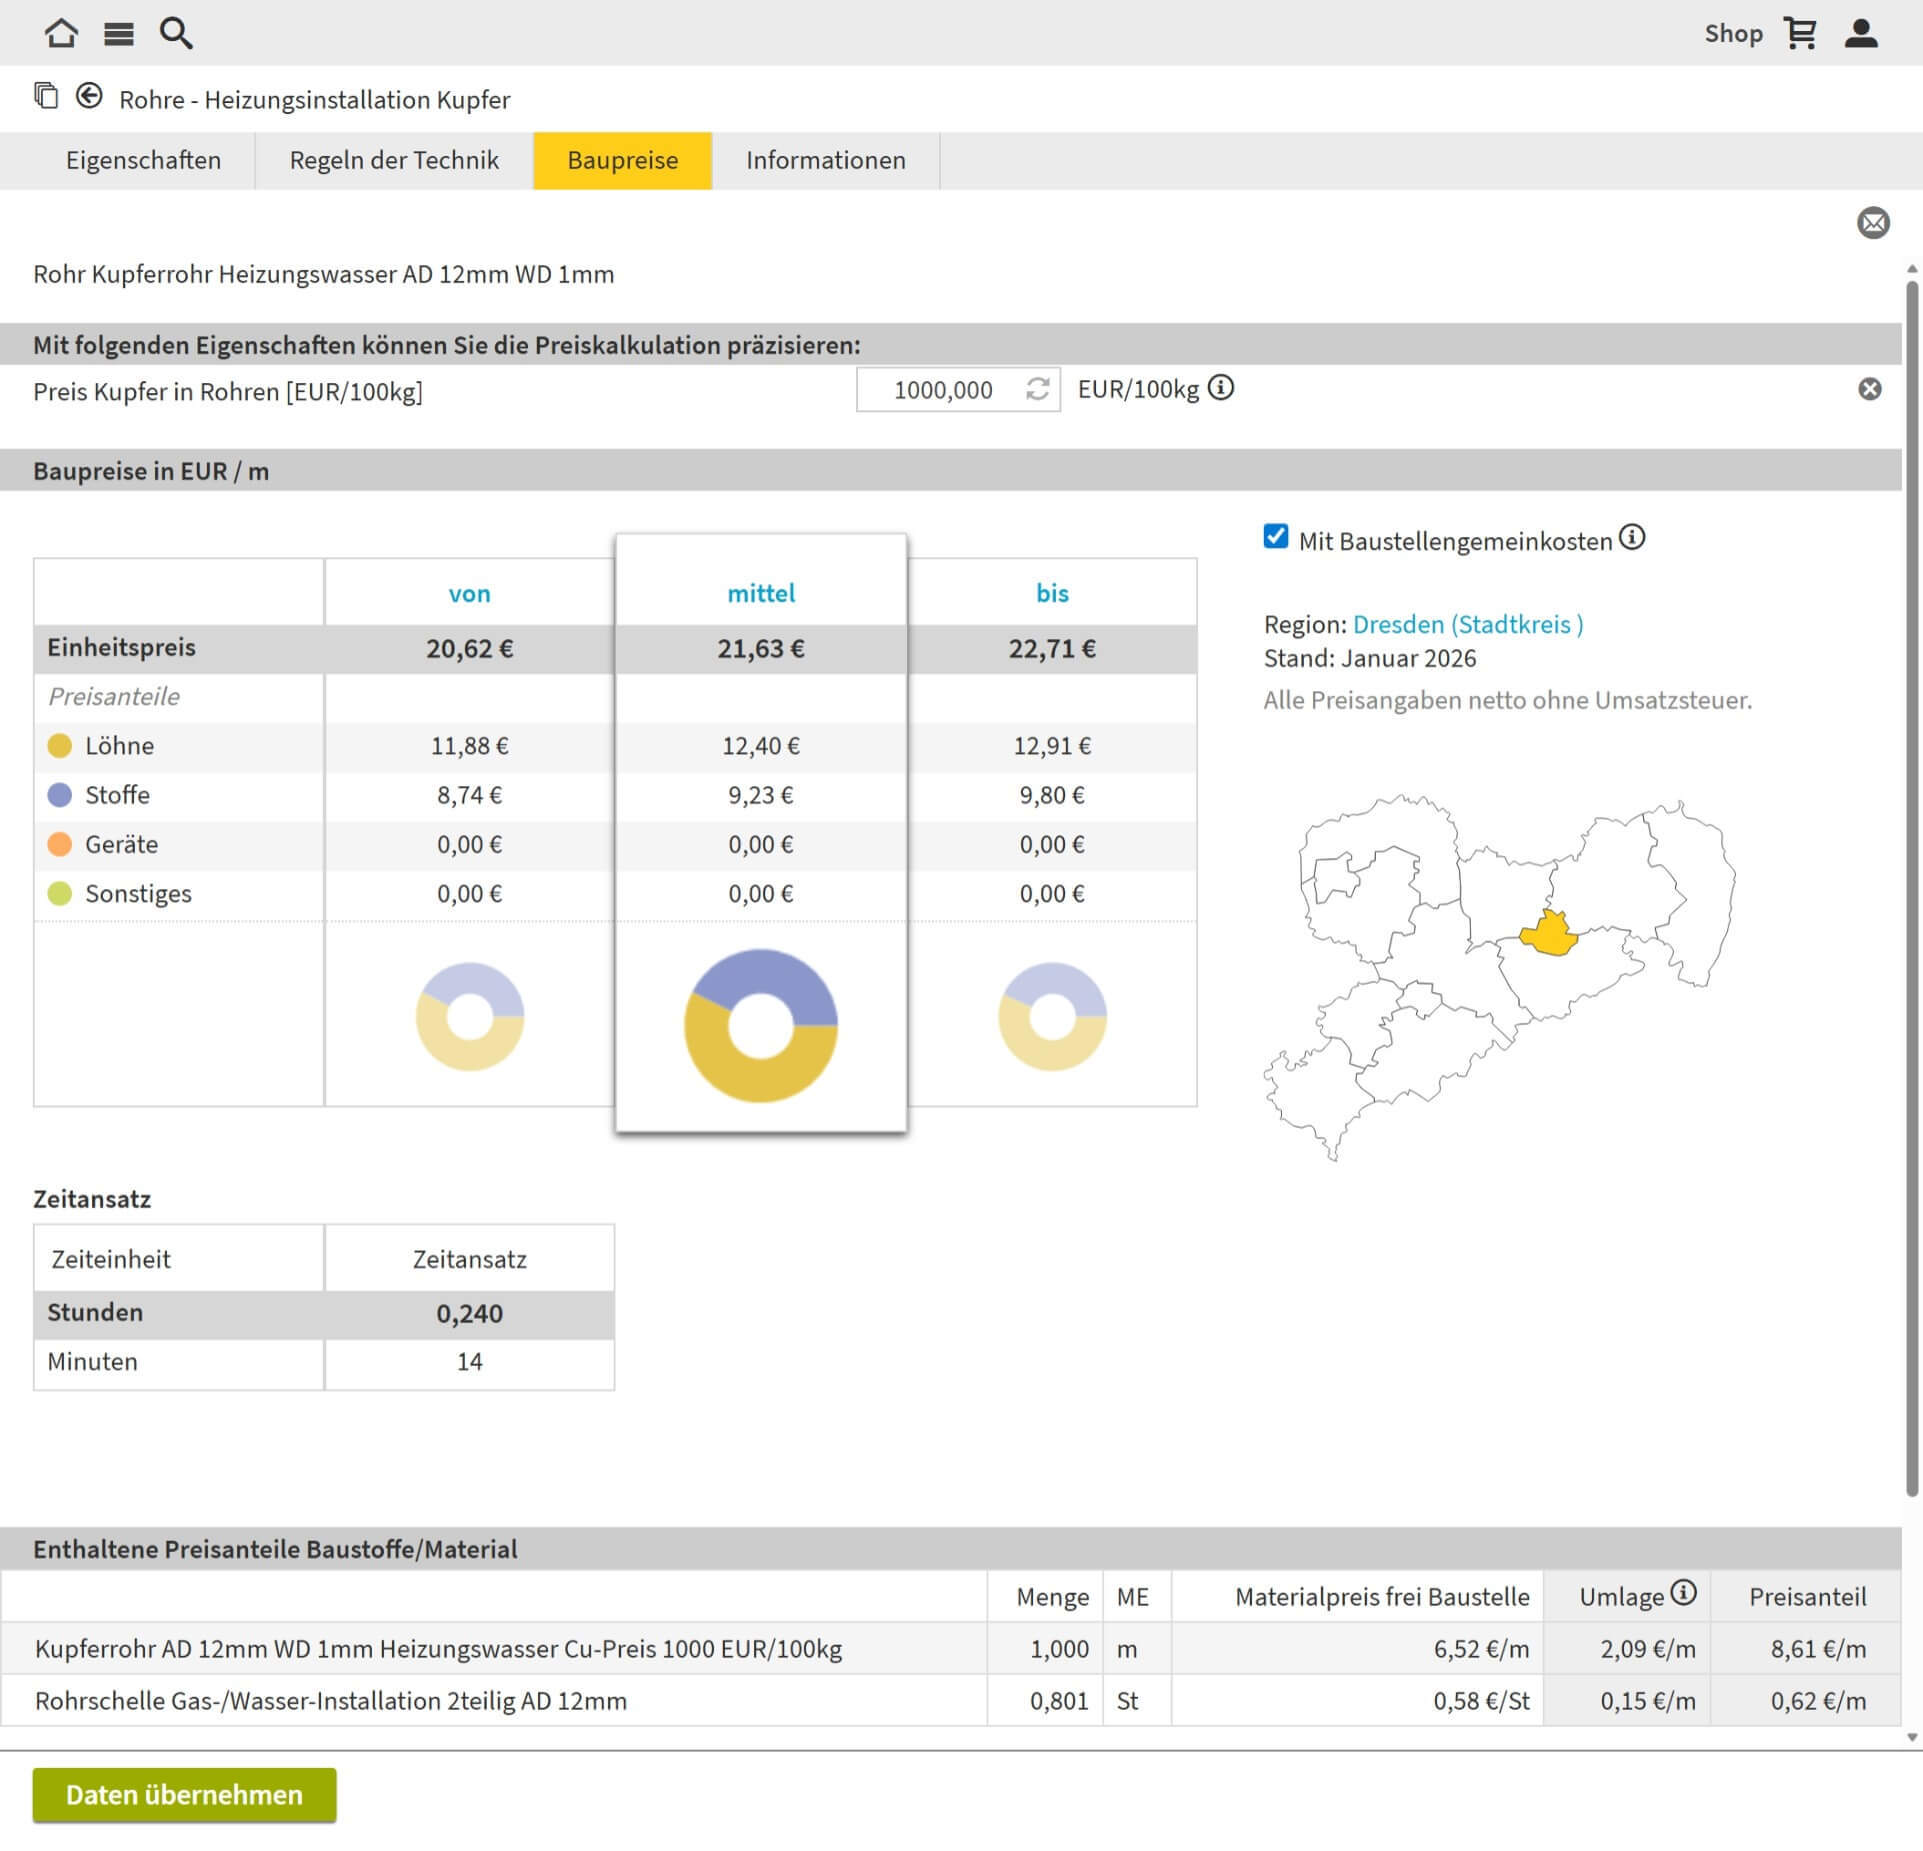Image resolution: width=1923 pixels, height=1851 pixels.
Task: Click the back arrow beside Rohre title
Action: 89,96
